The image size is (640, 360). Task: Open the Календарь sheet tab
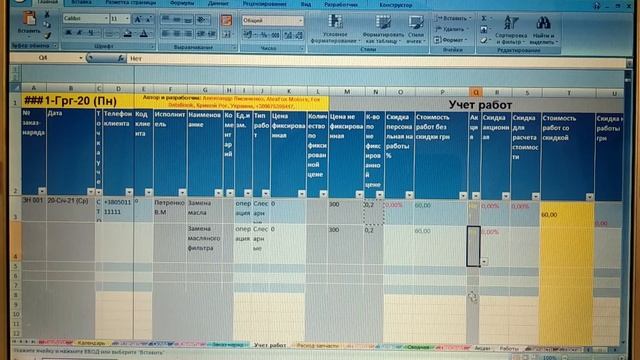(91, 343)
